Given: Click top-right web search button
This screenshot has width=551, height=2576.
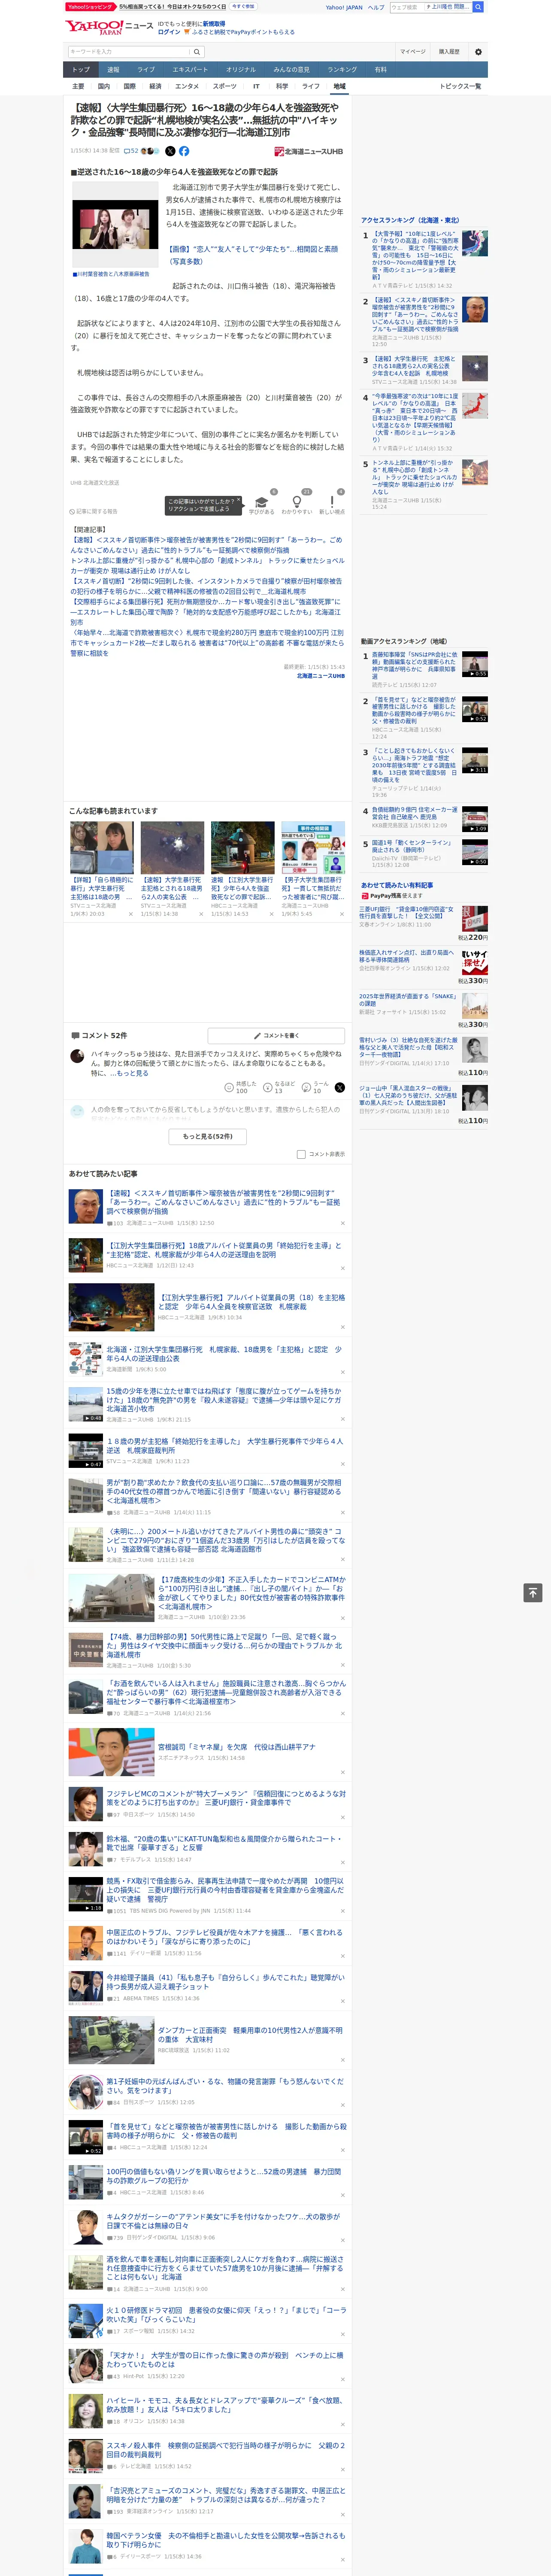Looking at the screenshot, I should point(478,7).
